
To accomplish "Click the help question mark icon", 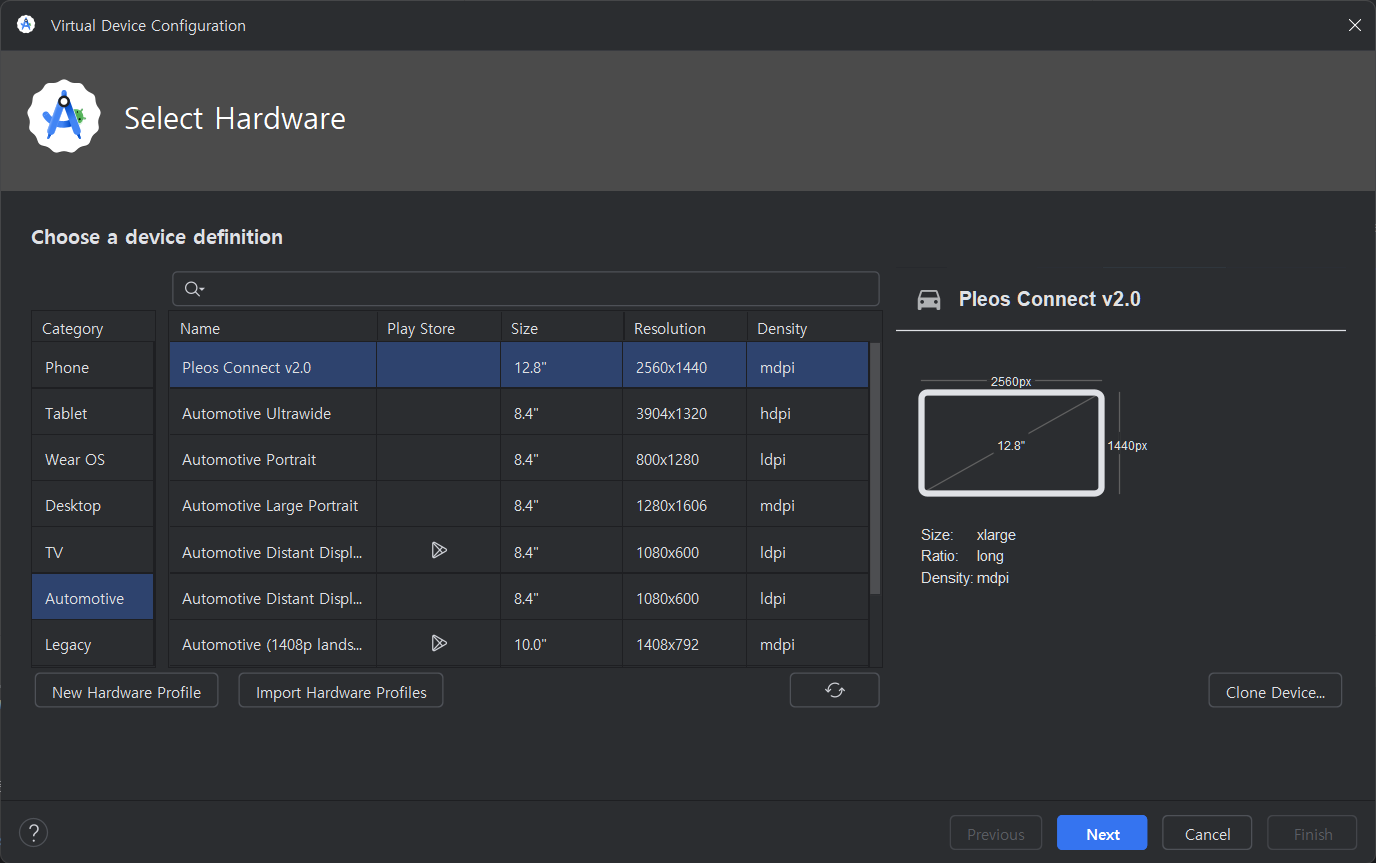I will (x=33, y=832).
